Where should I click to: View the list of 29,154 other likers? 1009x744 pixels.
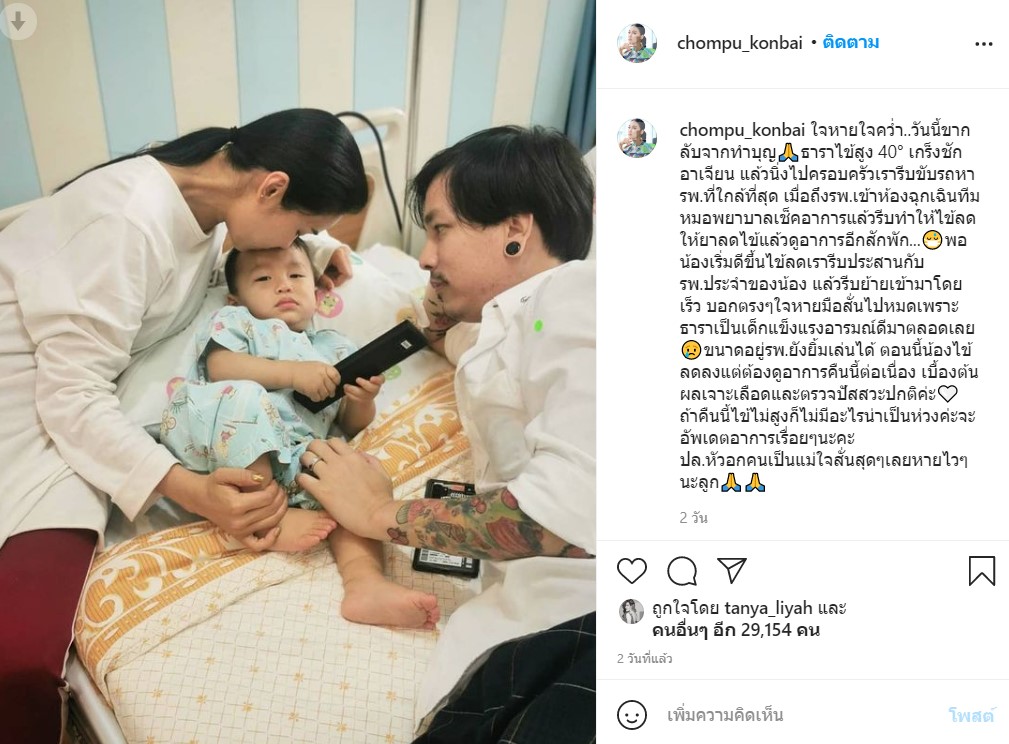tap(736, 630)
